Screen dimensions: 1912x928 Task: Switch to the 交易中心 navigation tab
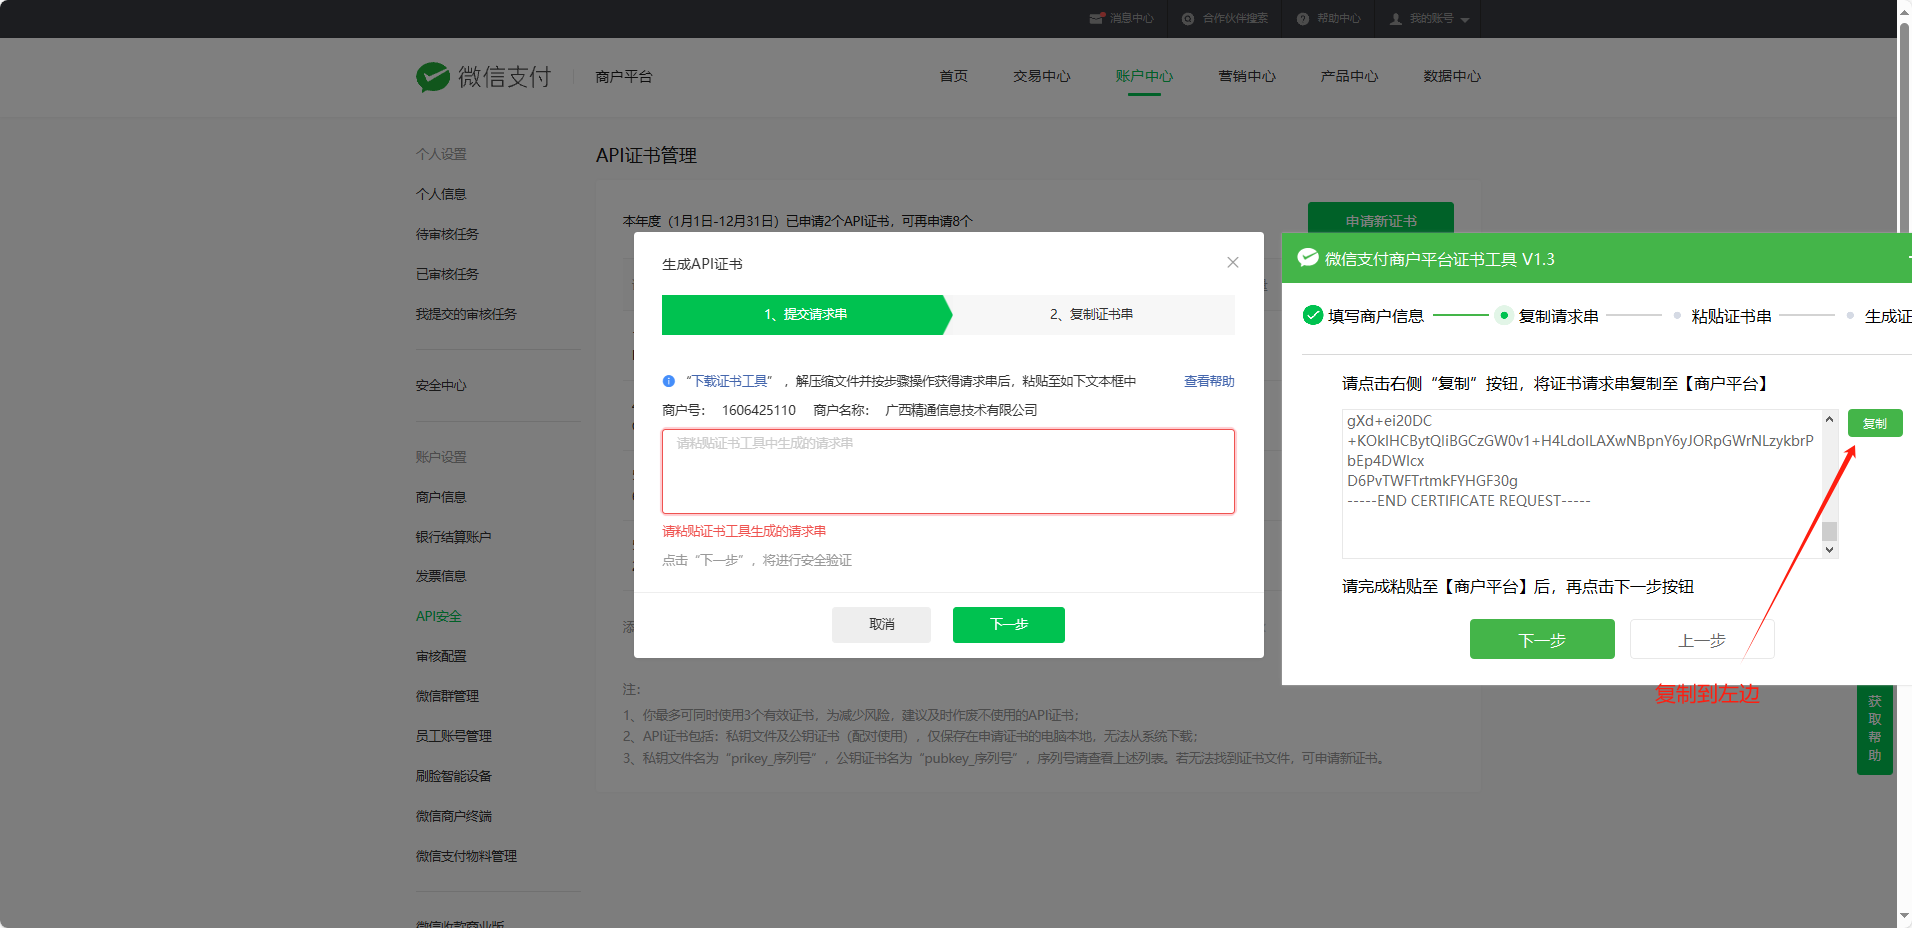pyautogui.click(x=1041, y=76)
